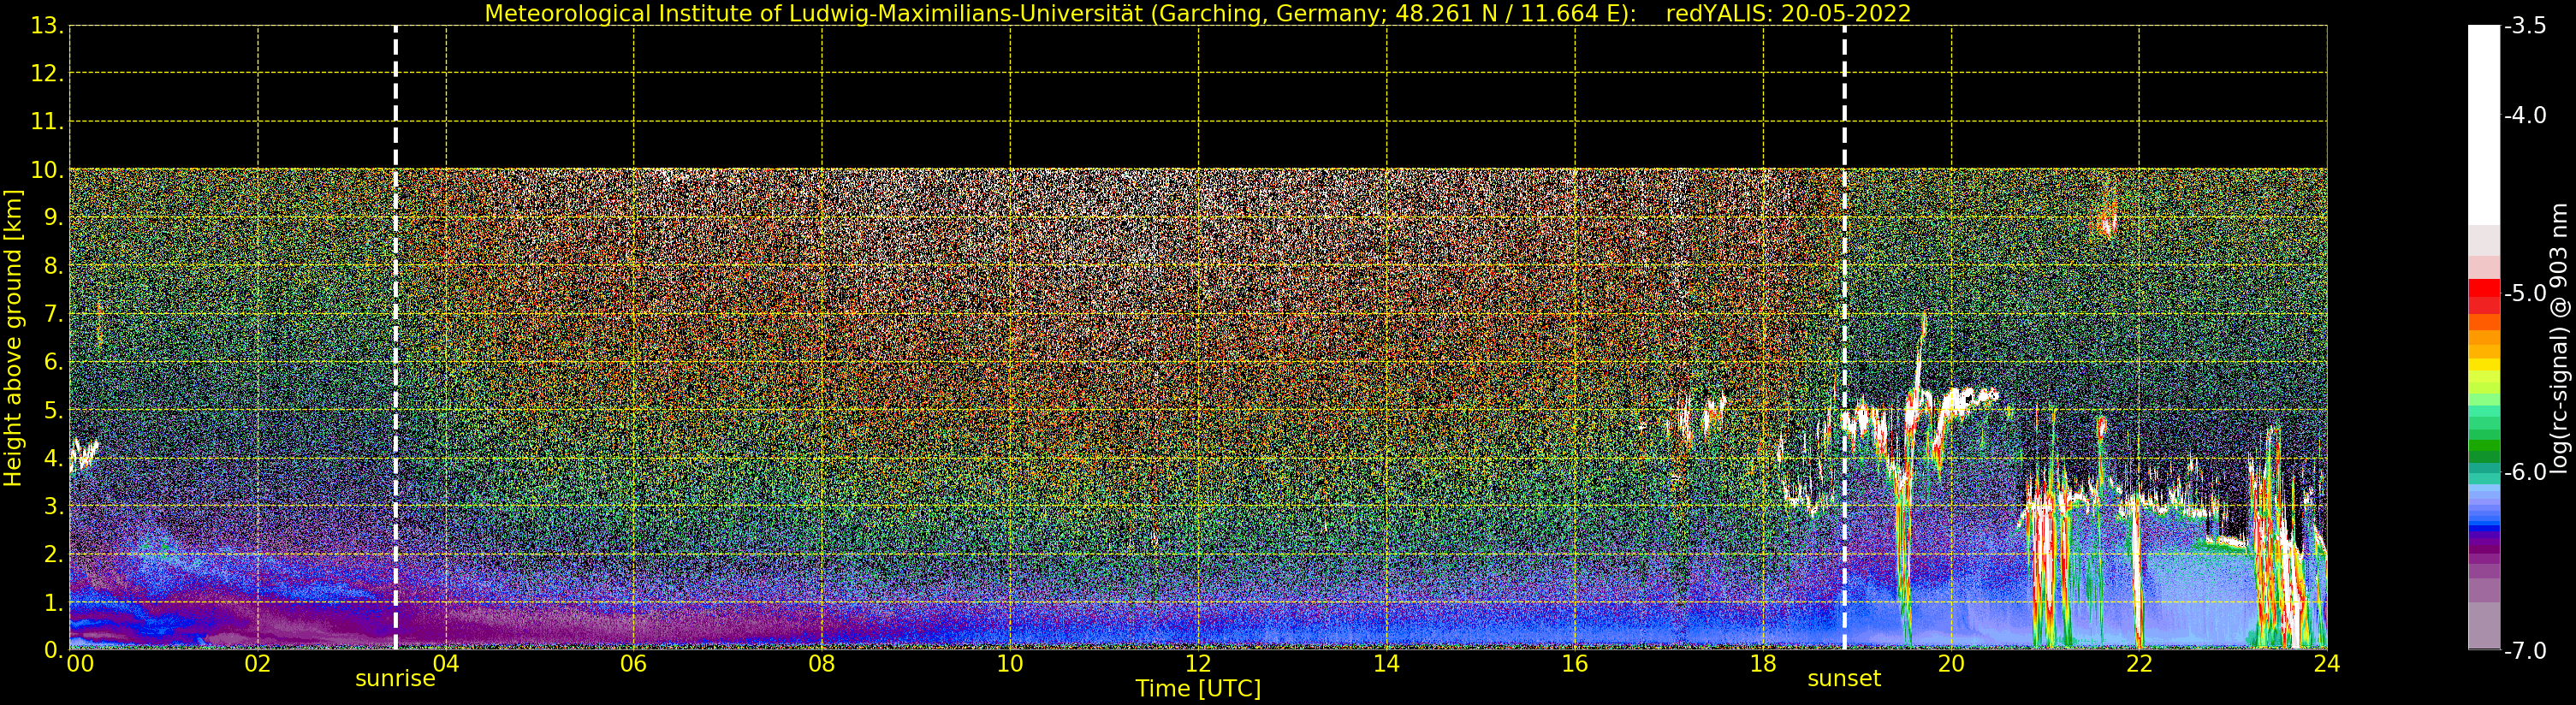Click the 08 hour tick on the time axis
This screenshot has height=705, width=2576.
click(x=822, y=664)
